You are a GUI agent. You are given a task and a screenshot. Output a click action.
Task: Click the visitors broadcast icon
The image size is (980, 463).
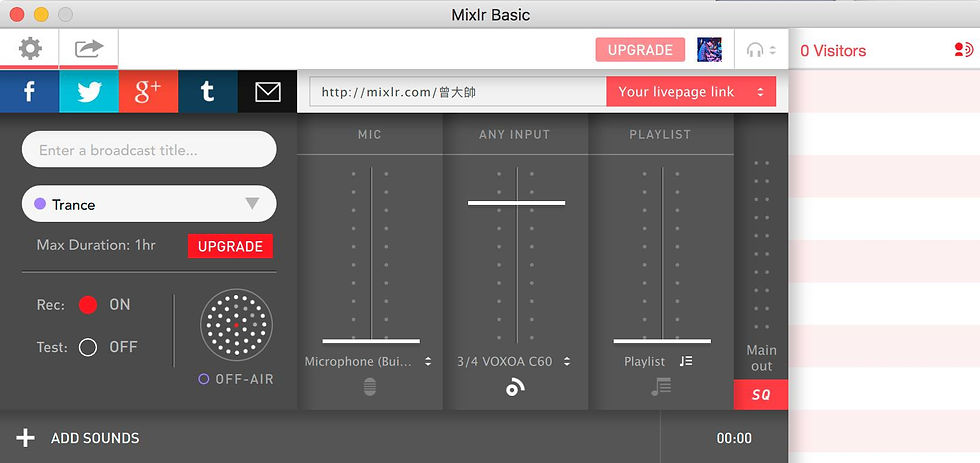[963, 50]
